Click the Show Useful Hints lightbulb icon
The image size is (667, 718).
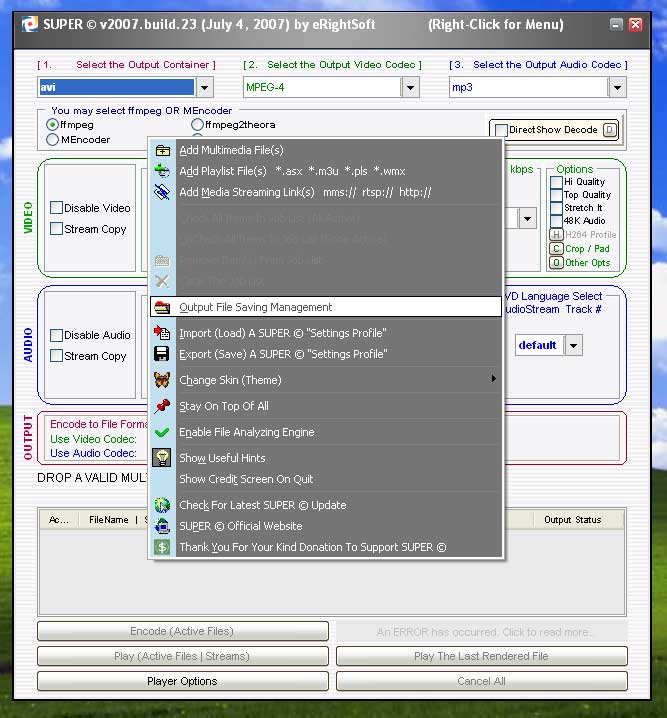[162, 458]
